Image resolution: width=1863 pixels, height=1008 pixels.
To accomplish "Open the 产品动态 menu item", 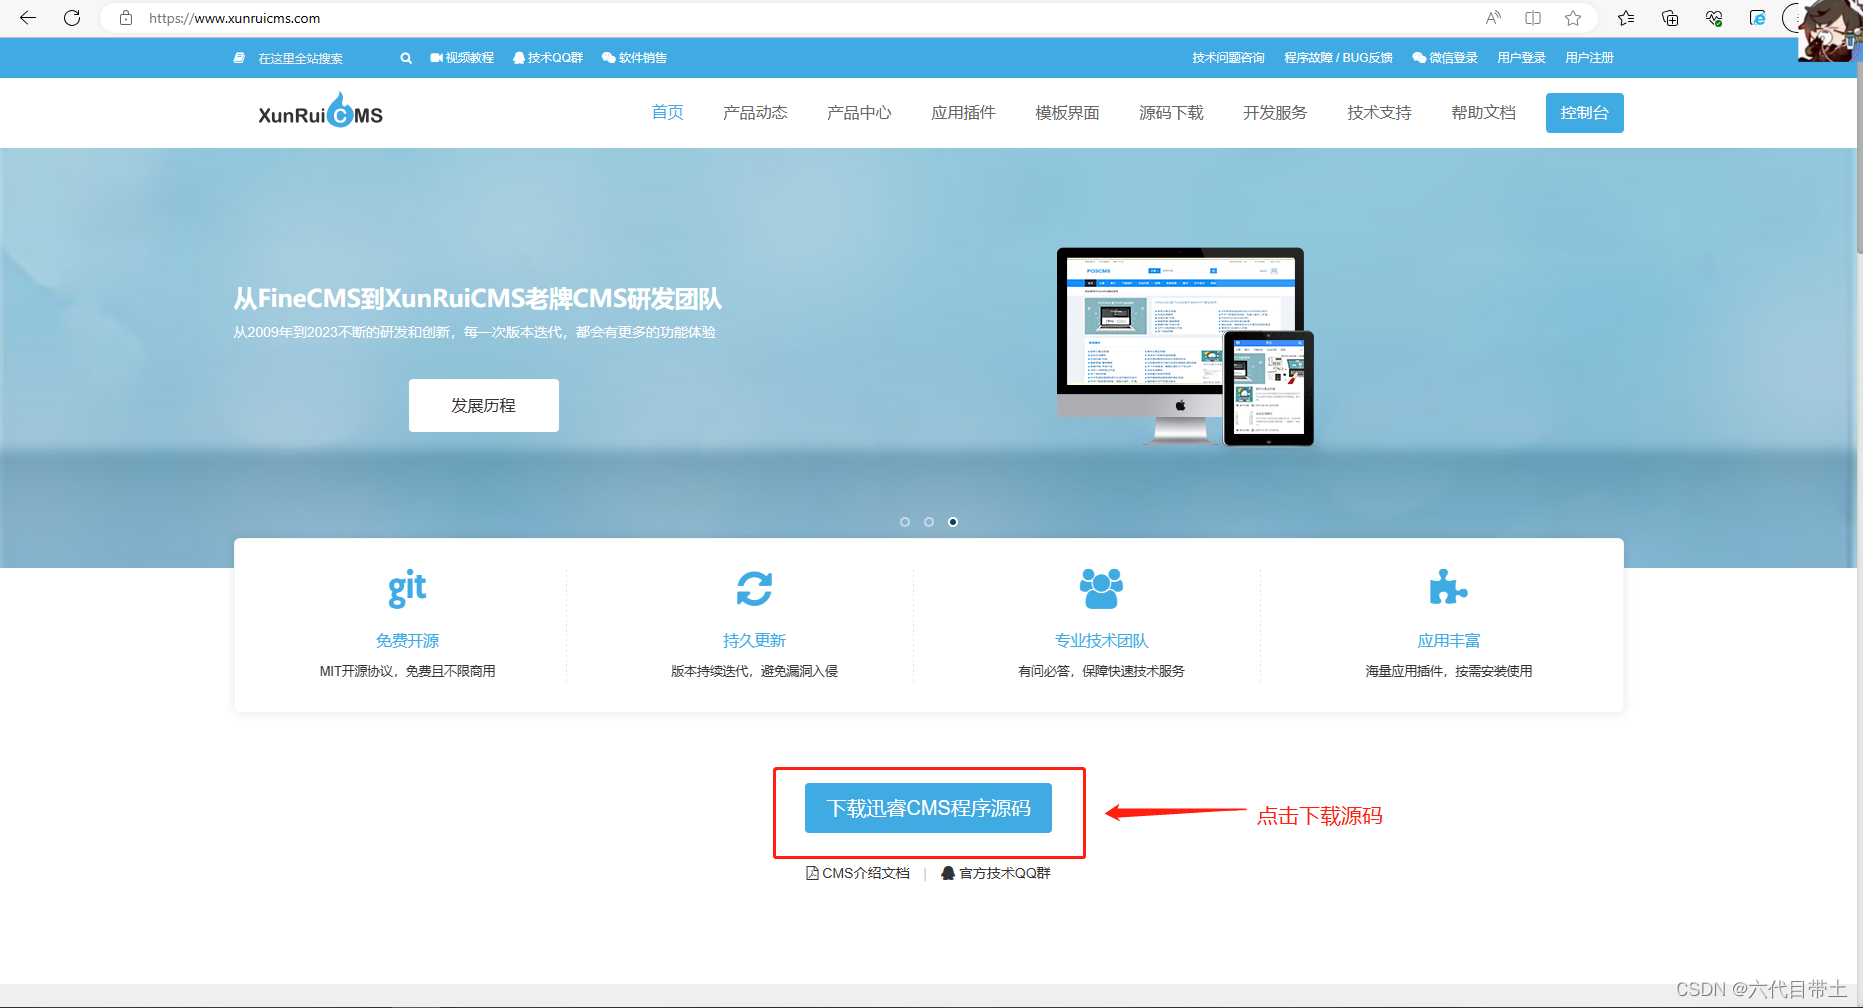I will point(755,112).
